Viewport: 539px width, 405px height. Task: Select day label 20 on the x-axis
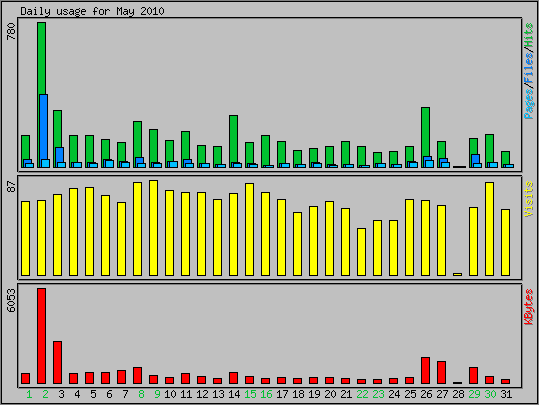pyautogui.click(x=330, y=394)
